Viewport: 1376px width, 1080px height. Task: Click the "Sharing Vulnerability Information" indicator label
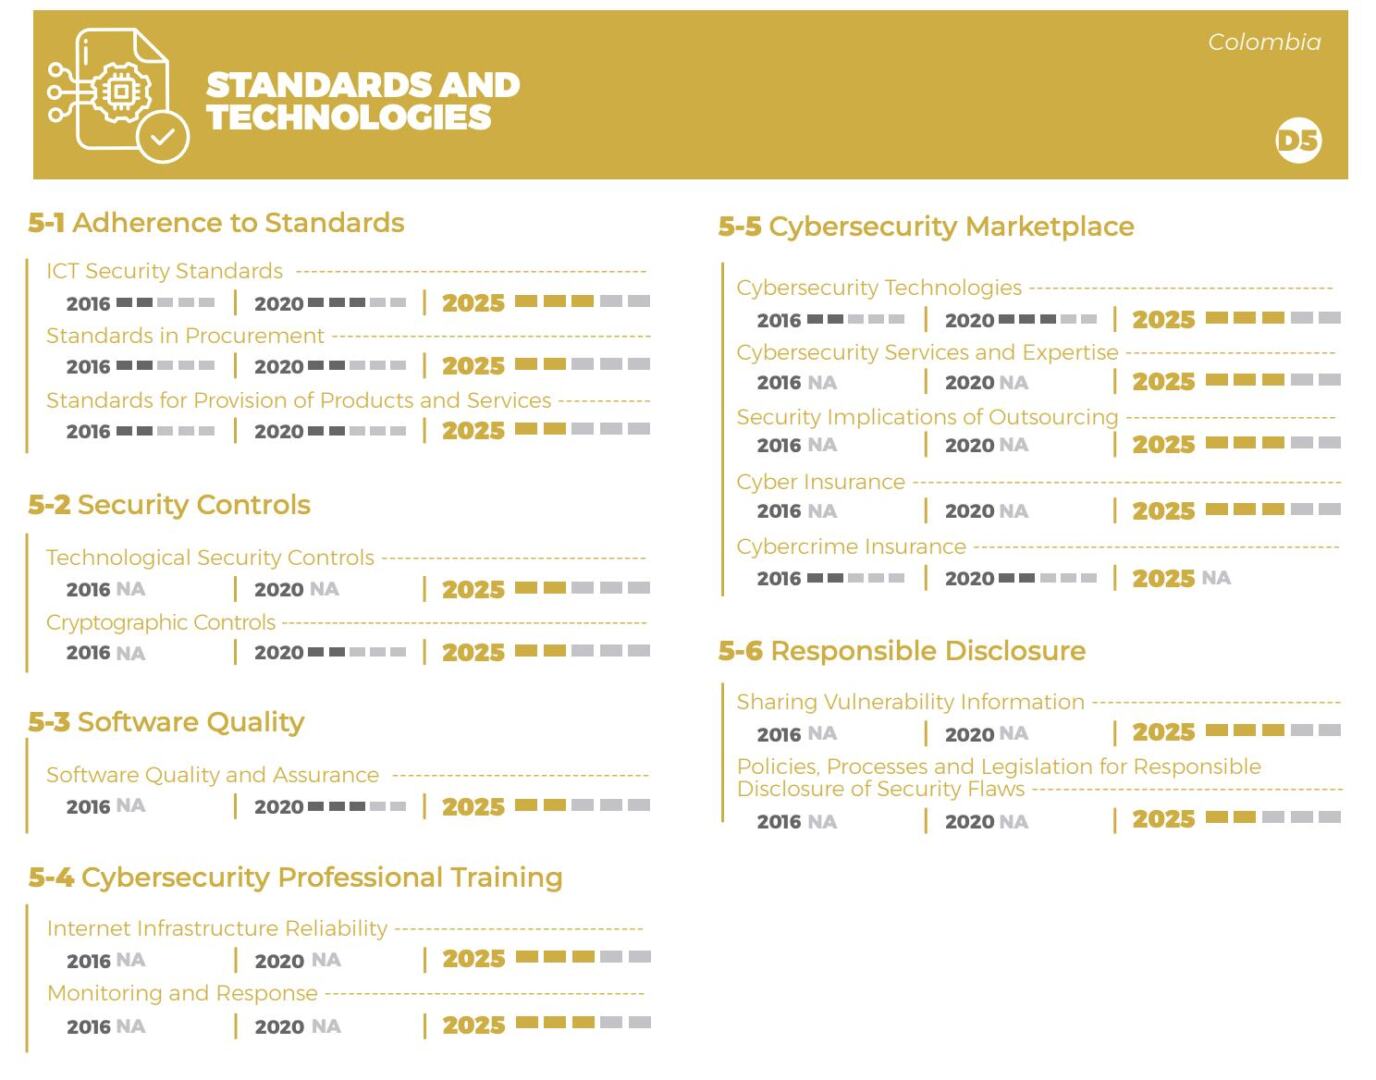click(910, 702)
